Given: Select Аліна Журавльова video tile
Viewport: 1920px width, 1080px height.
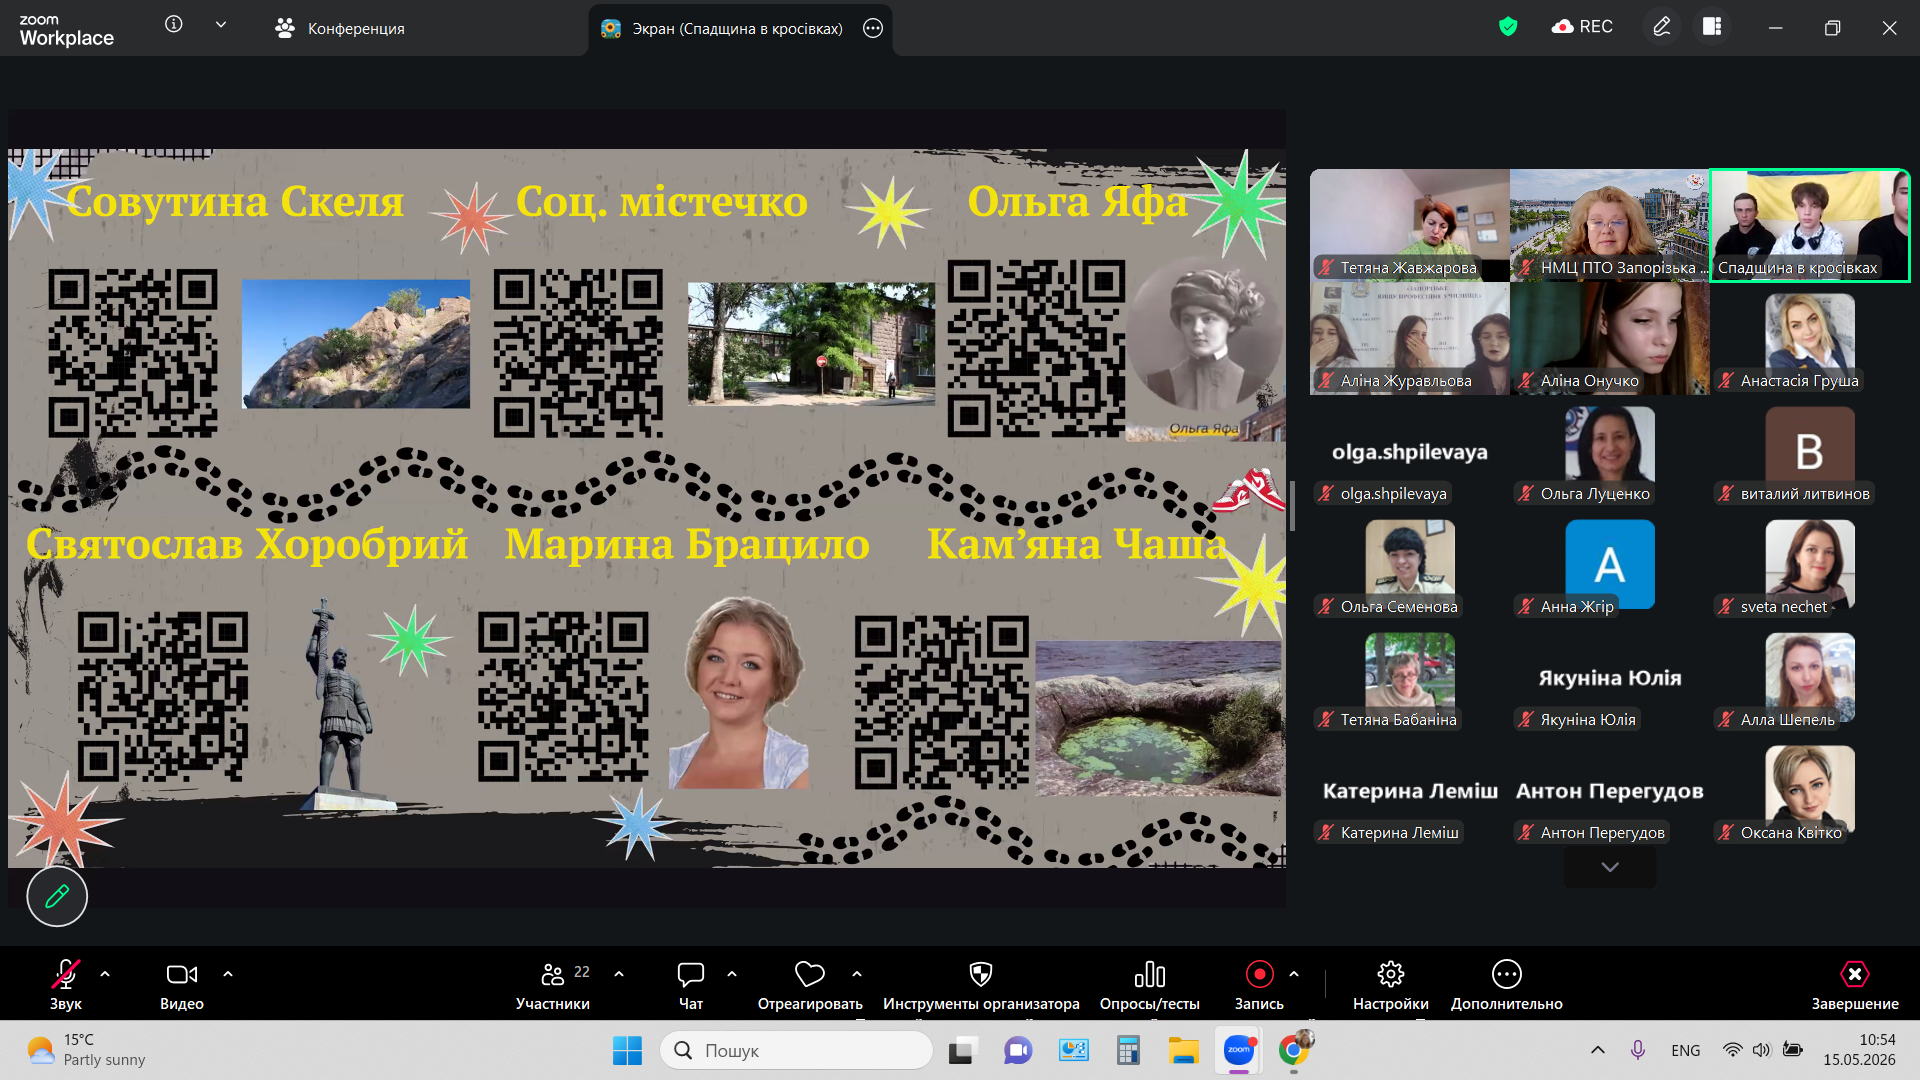Looking at the screenshot, I should click(1409, 338).
